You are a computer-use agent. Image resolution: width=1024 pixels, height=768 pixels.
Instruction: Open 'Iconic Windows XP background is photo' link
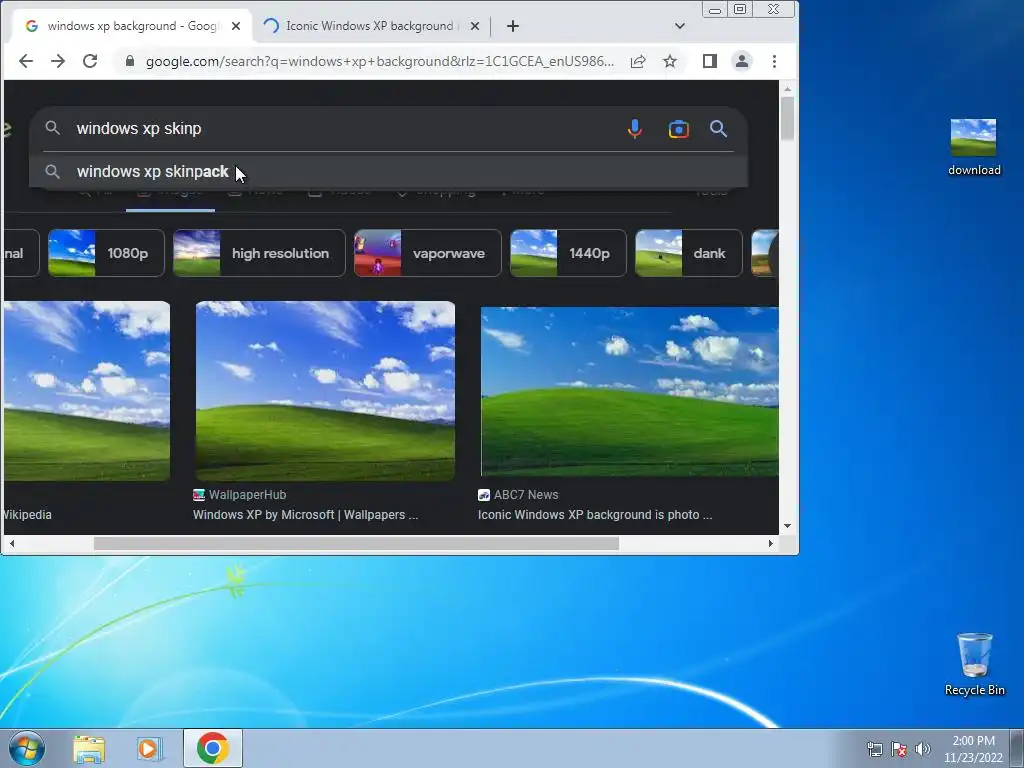(x=595, y=515)
